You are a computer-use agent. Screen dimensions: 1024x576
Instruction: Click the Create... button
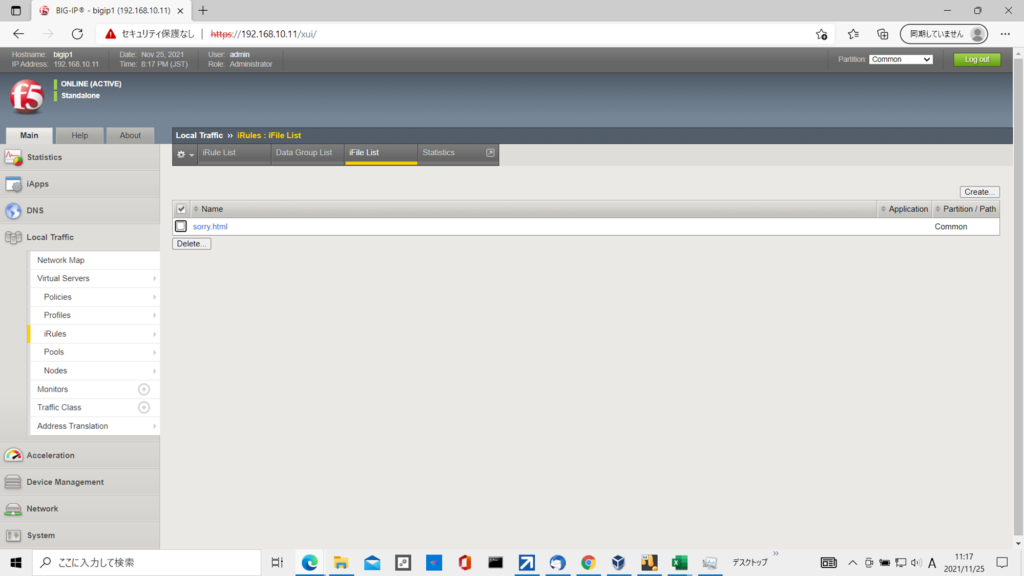(x=979, y=192)
